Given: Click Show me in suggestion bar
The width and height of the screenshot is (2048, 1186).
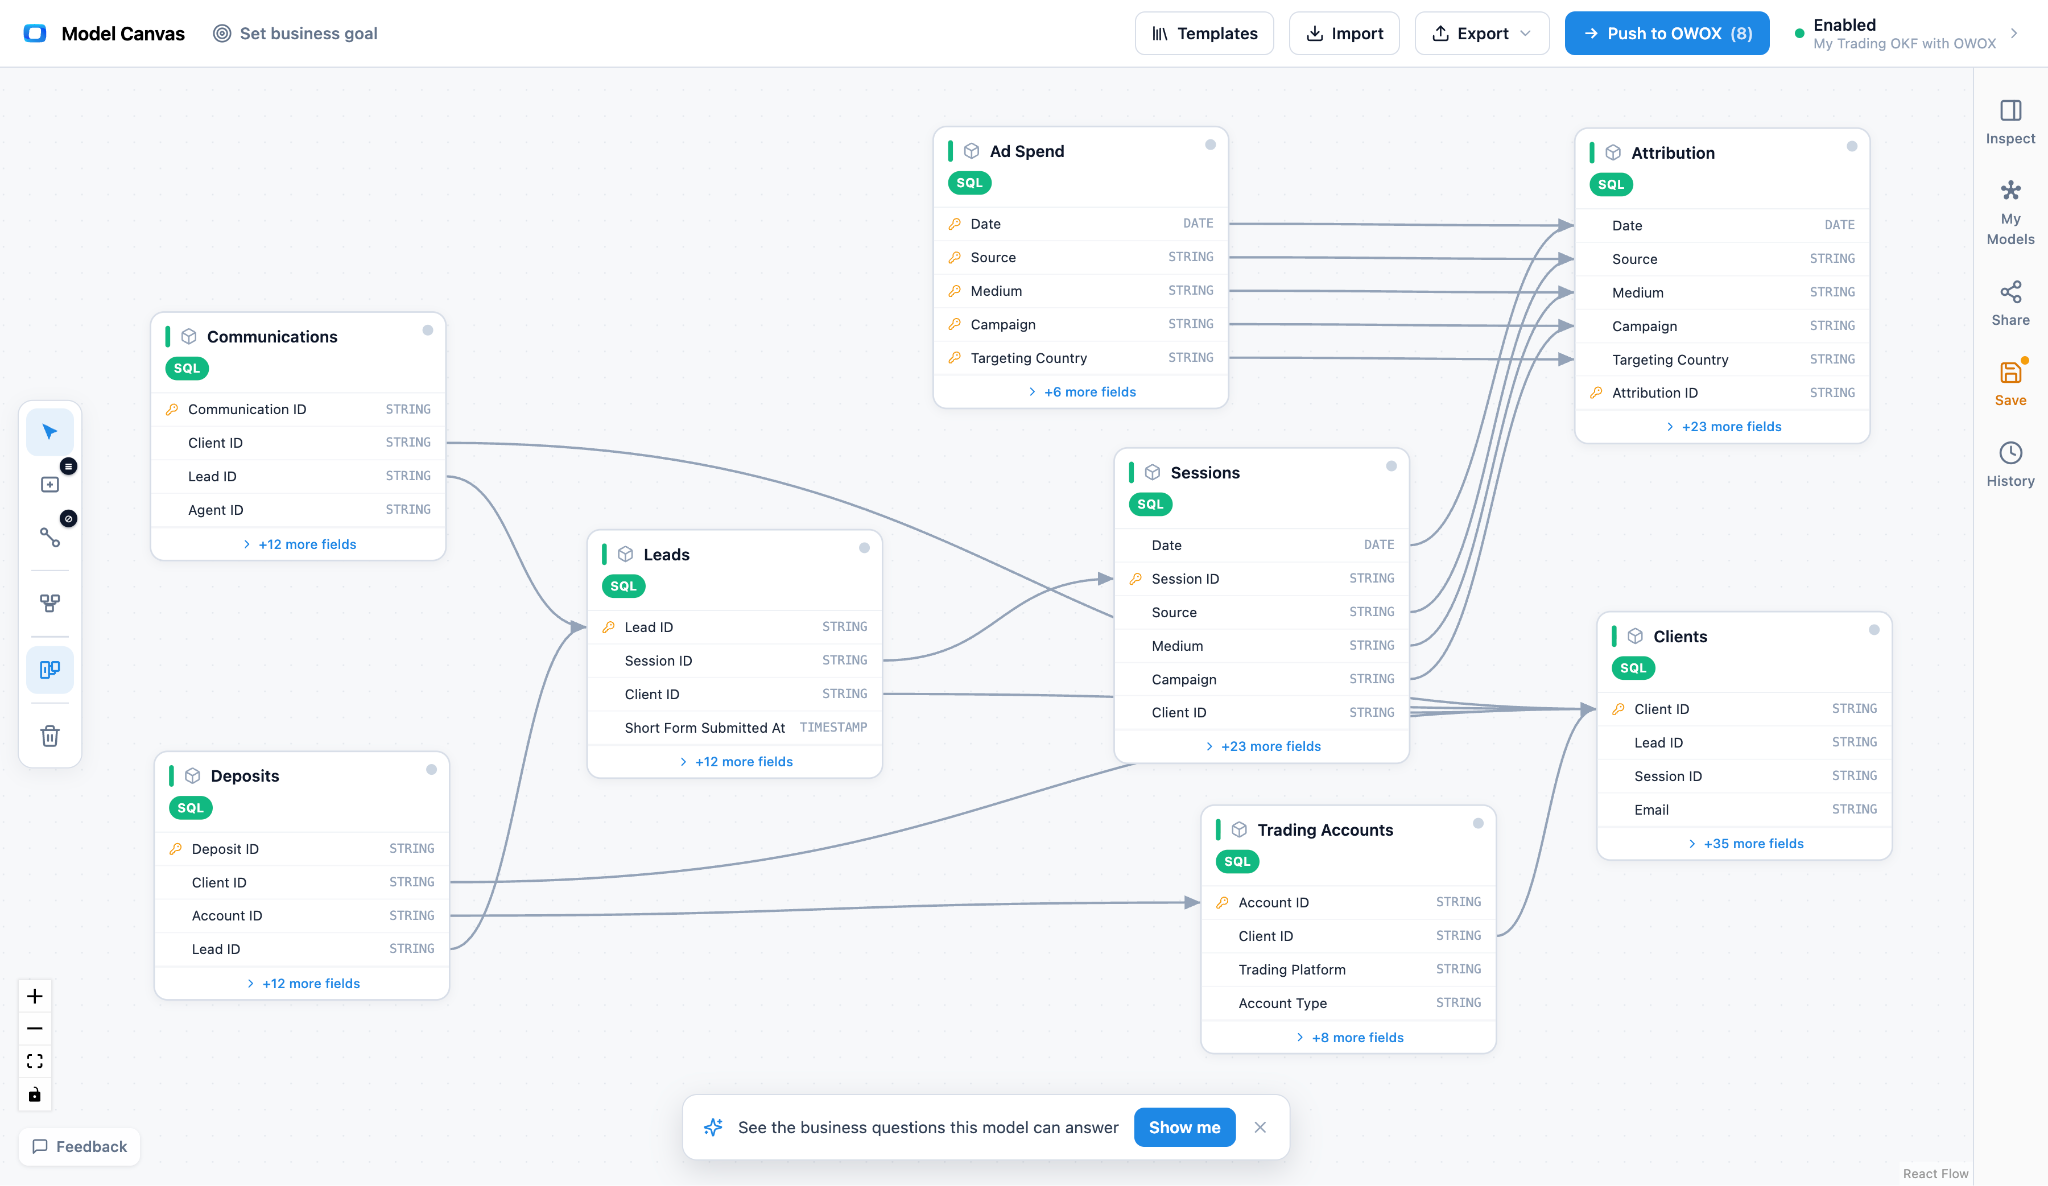Looking at the screenshot, I should pyautogui.click(x=1184, y=1127).
